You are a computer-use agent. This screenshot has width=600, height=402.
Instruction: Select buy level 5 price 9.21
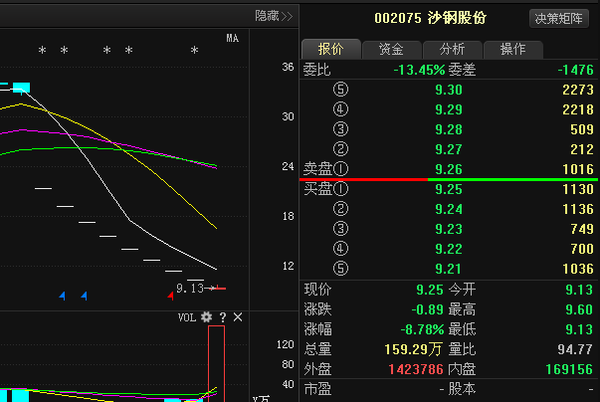[x=449, y=269]
